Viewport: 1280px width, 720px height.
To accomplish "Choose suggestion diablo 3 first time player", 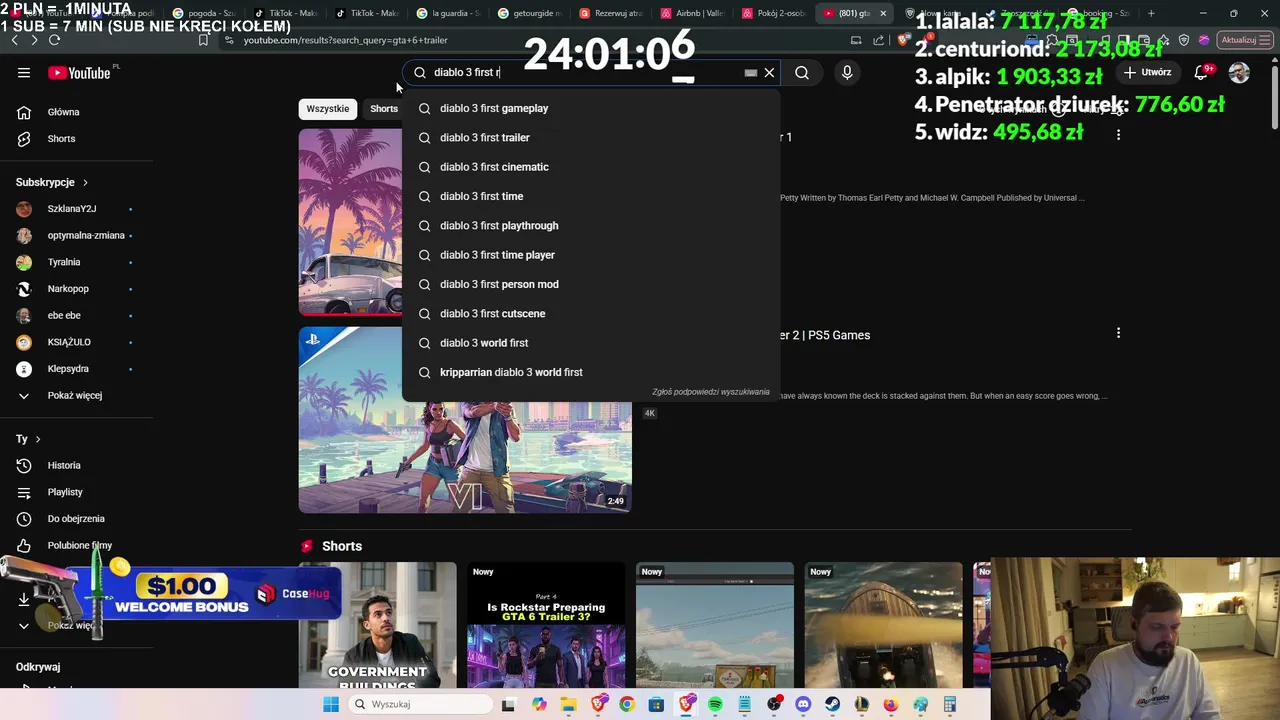I will coord(591,255).
